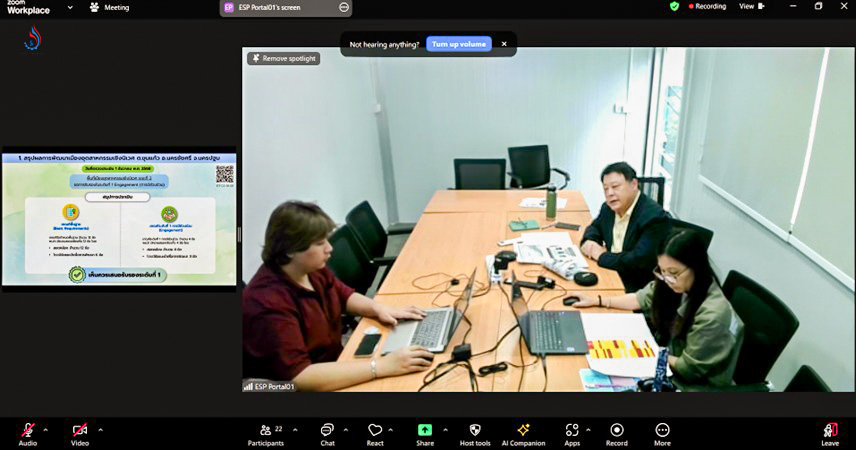Expand the Audio options arrow
The image size is (856, 450).
click(x=47, y=429)
